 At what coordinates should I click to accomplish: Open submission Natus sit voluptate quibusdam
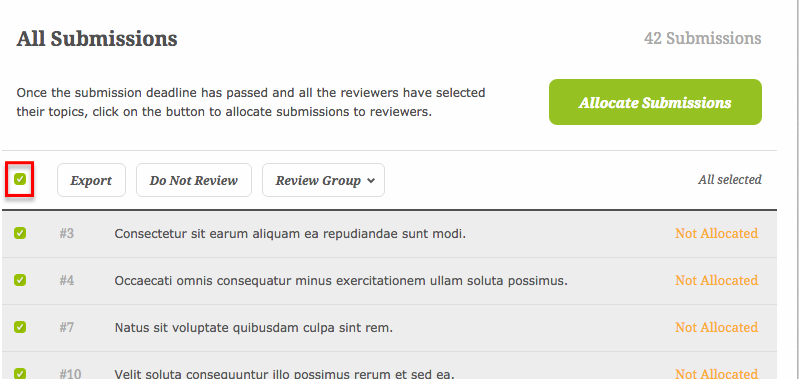point(253,328)
